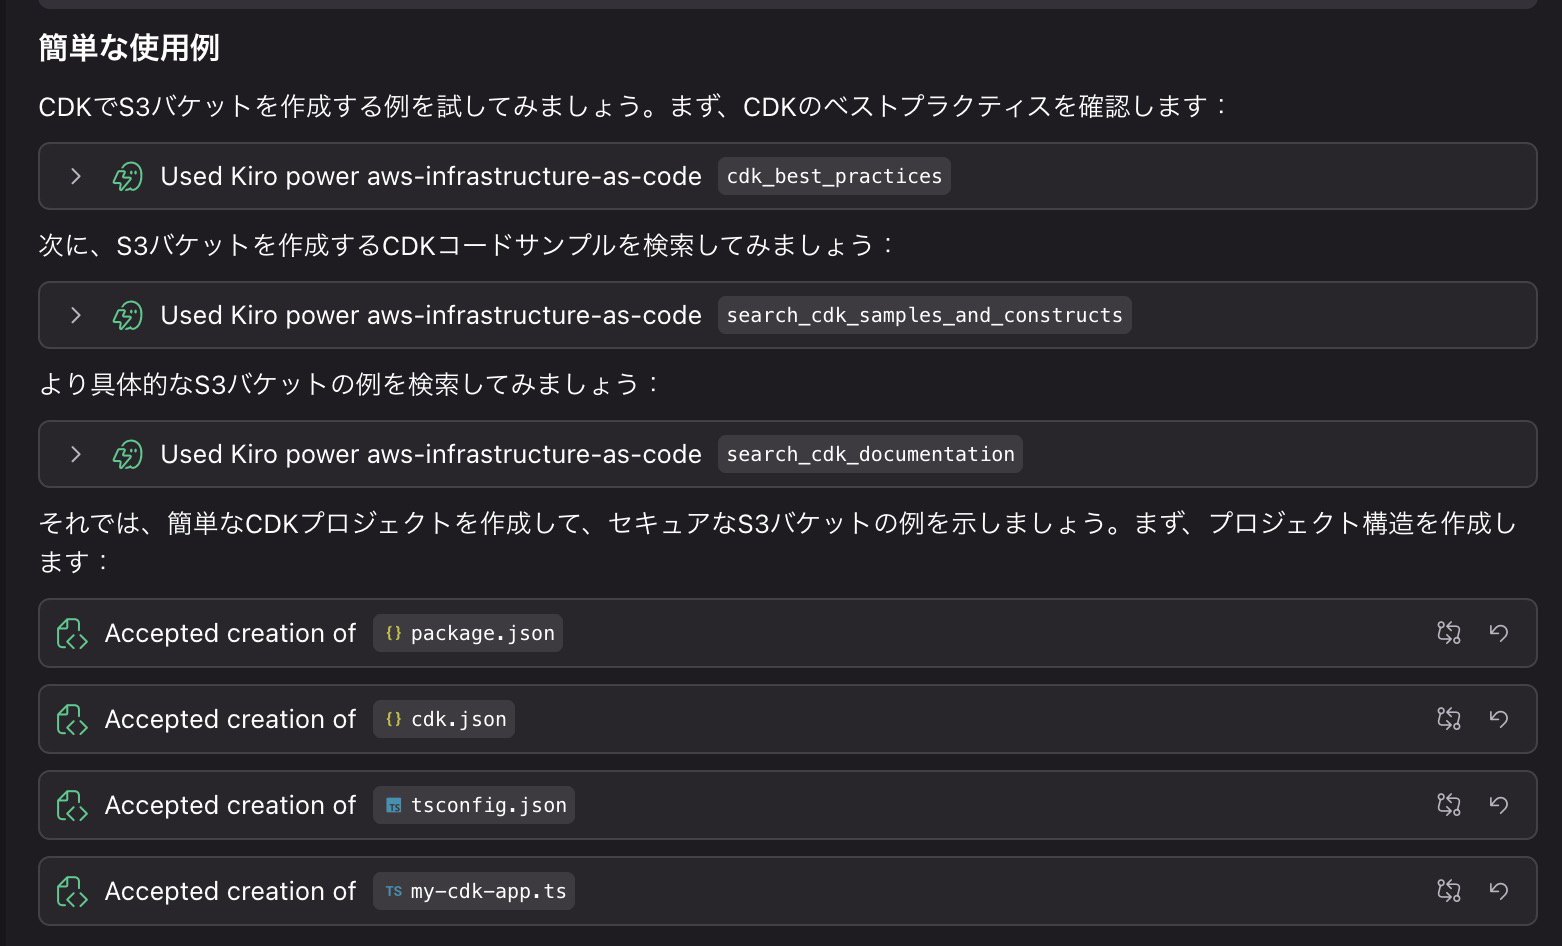Click the diff icon in the tsconfig.json row

[x=1449, y=805]
